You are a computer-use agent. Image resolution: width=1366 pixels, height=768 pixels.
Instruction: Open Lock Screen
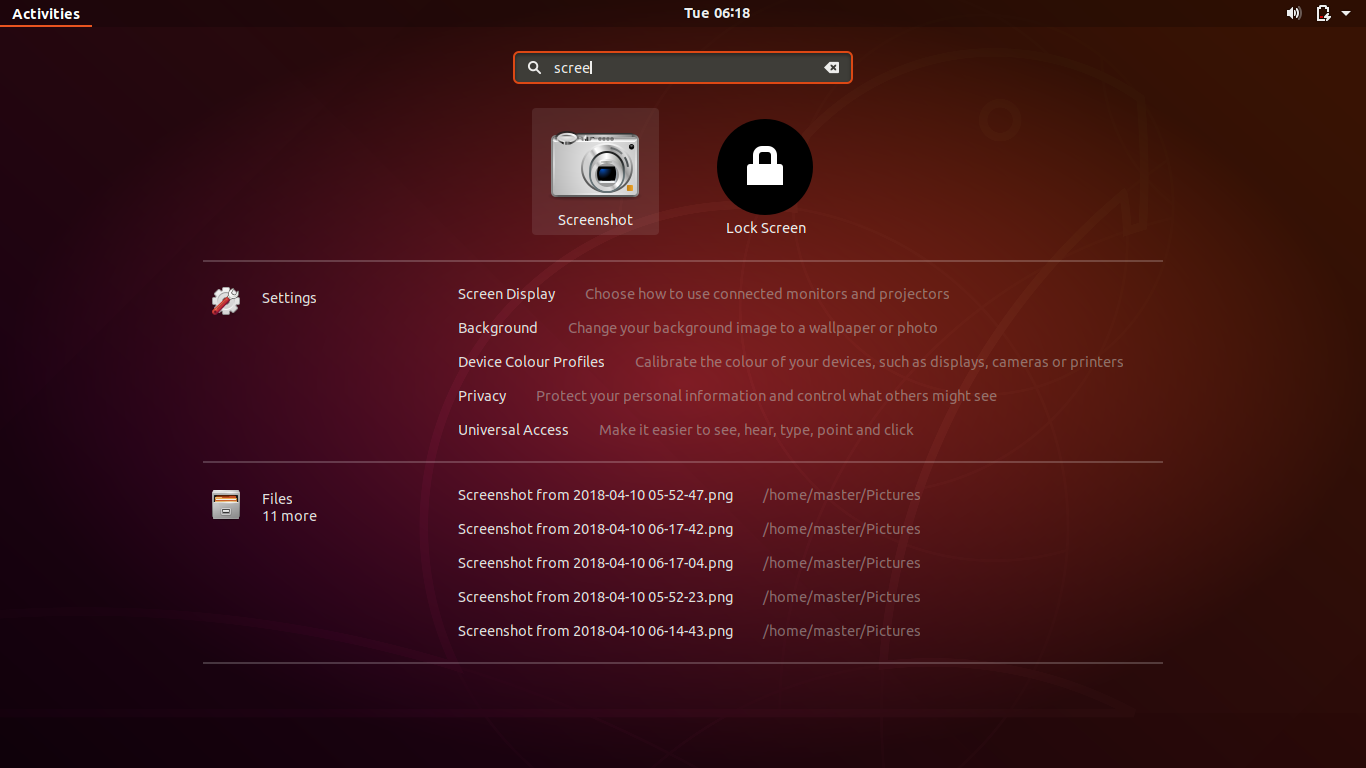[x=764, y=167]
